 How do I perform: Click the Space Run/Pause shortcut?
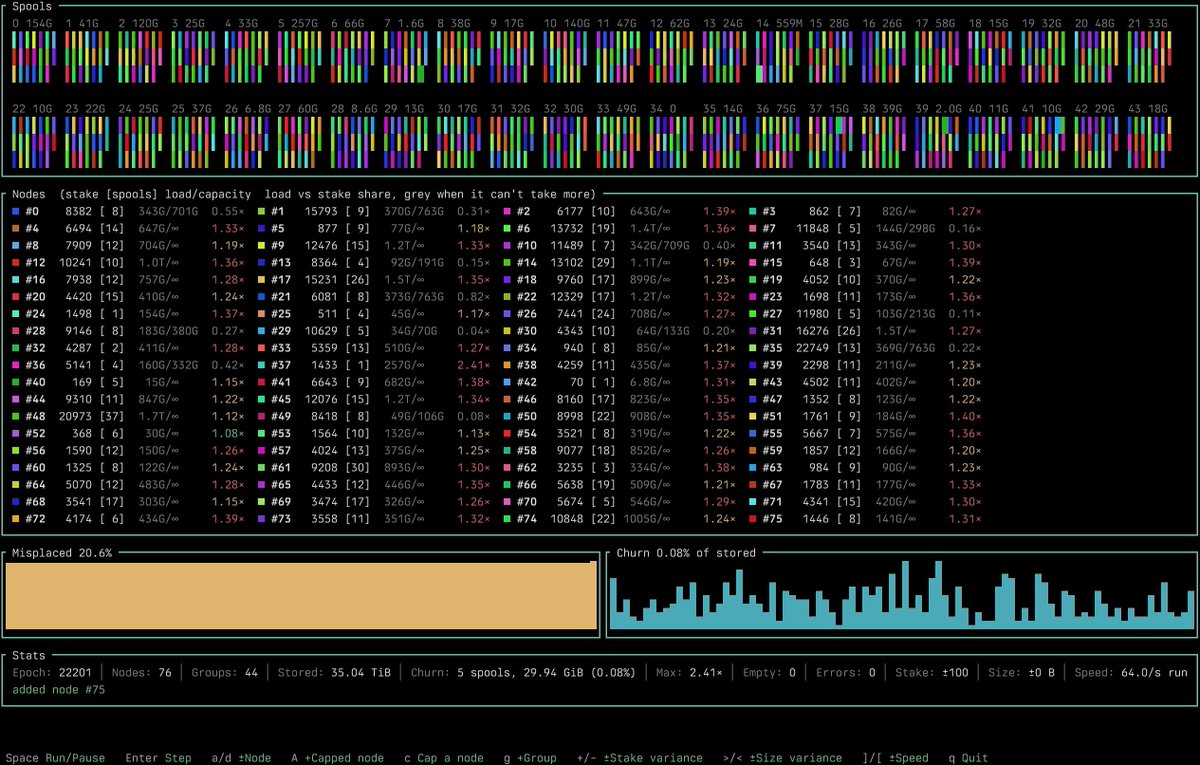(55, 758)
